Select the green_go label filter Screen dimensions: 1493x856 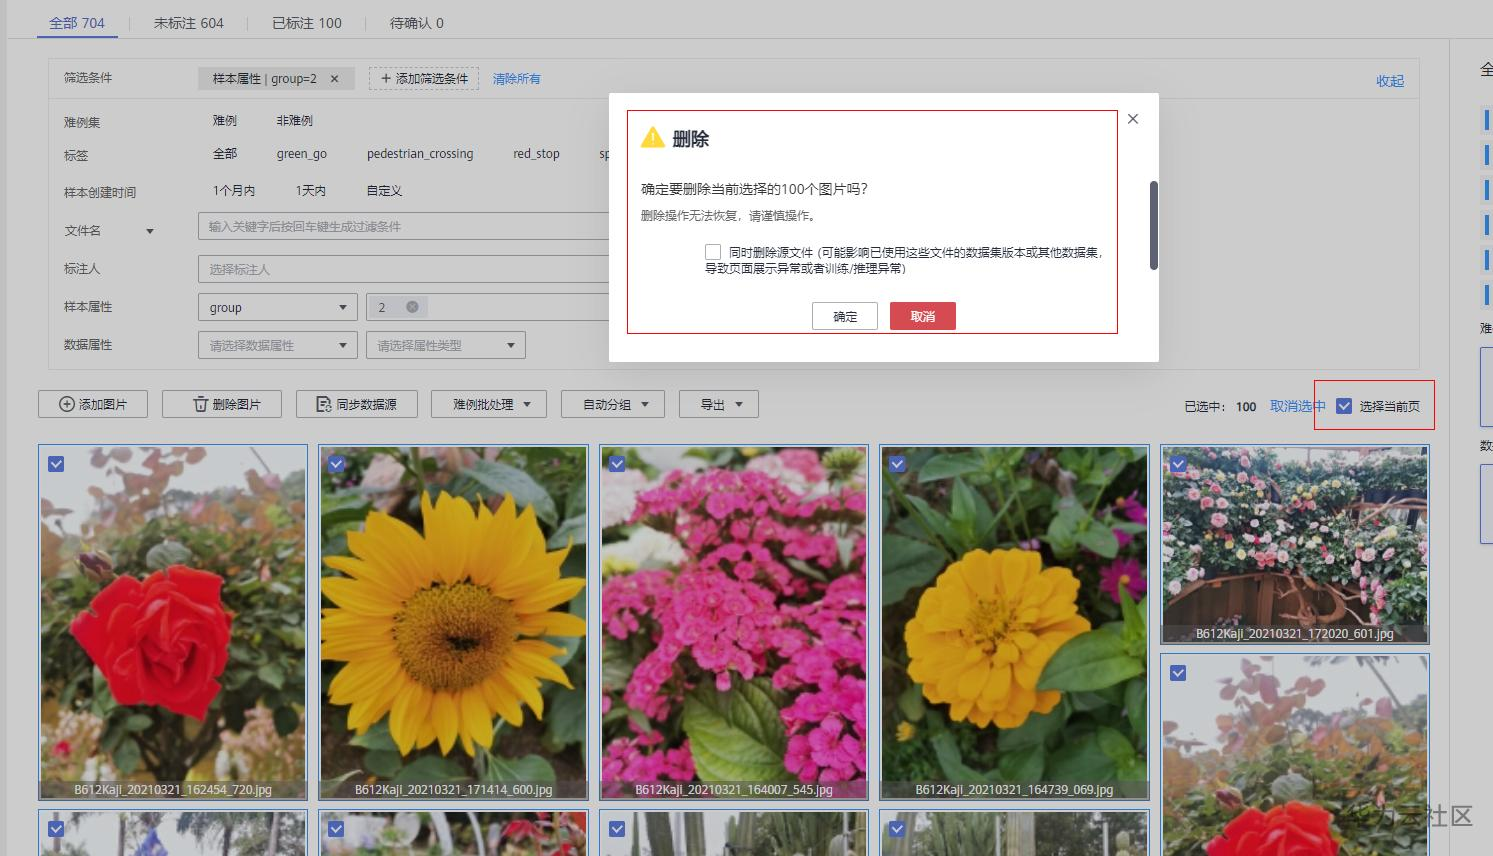[302, 154]
